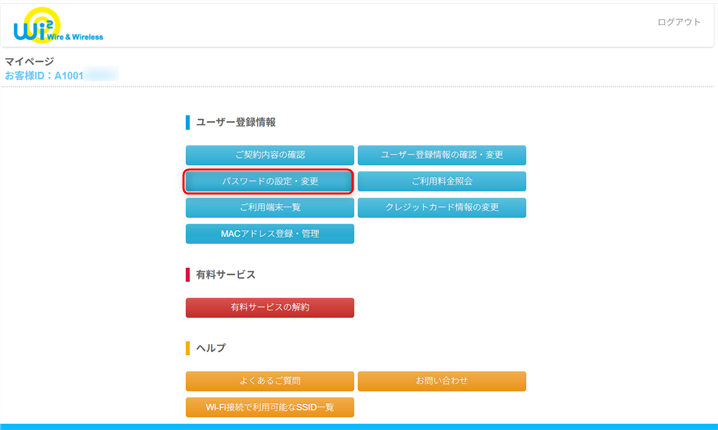Screen dimensions: 718x430
Task: Select the お客様ID customer number text
Action: pyautogui.click(x=60, y=75)
